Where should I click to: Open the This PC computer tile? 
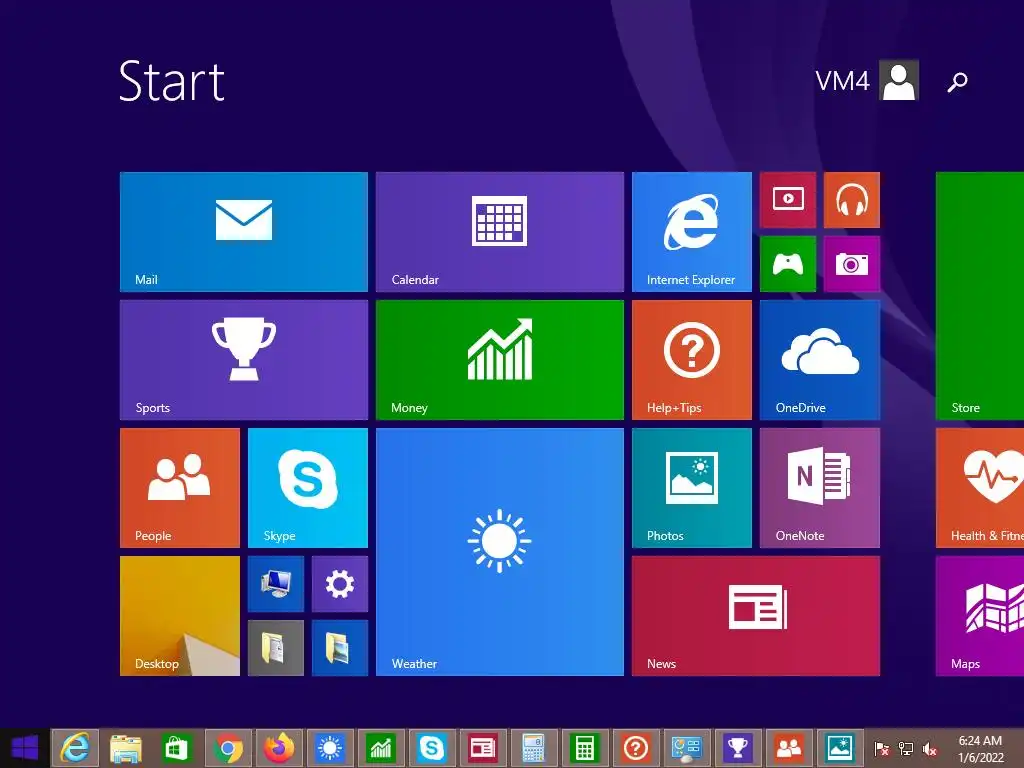coord(276,584)
